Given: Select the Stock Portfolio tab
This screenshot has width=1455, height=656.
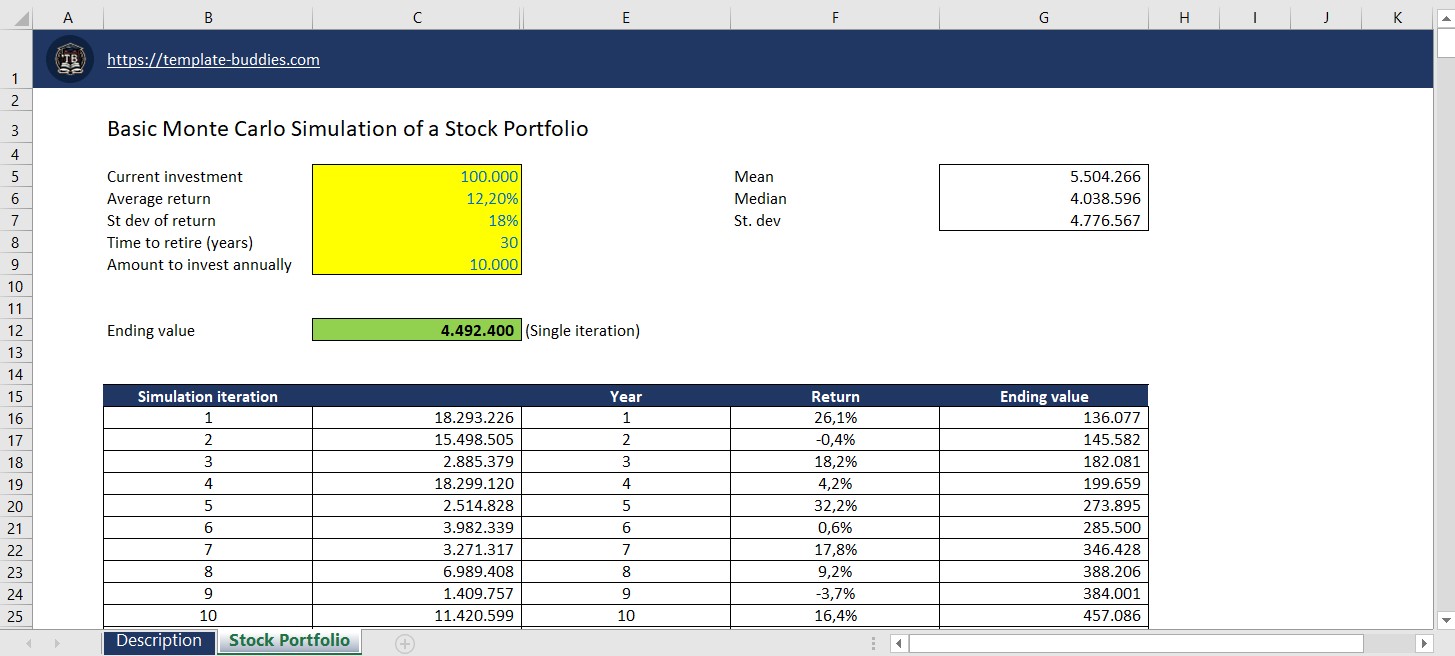Looking at the screenshot, I should [x=289, y=641].
